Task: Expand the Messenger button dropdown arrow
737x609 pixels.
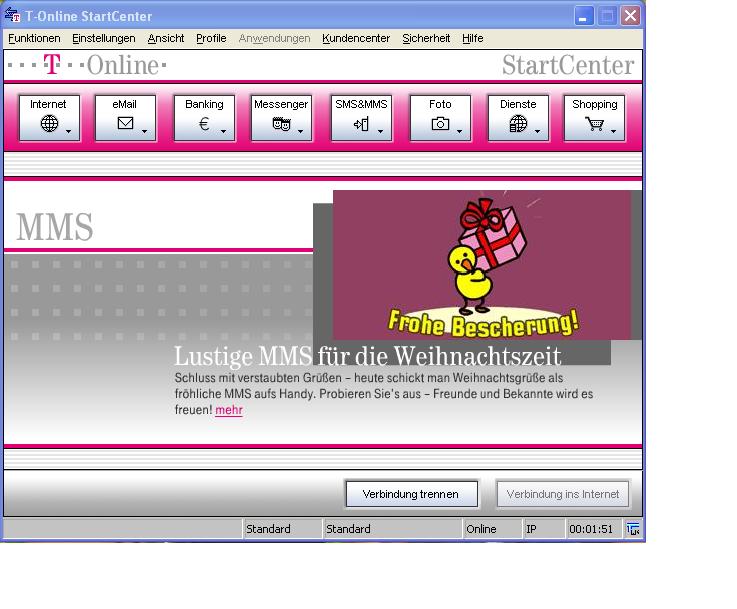Action: (301, 132)
